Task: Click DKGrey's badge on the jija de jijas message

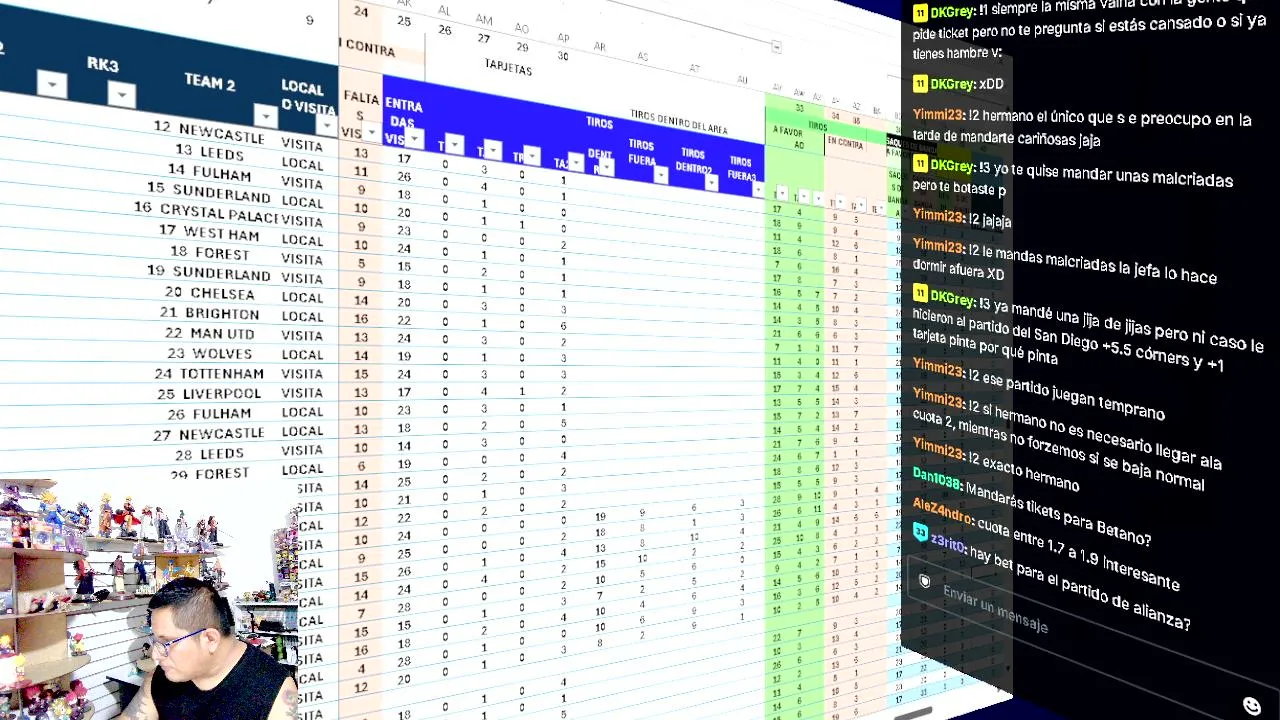Action: click(920, 293)
